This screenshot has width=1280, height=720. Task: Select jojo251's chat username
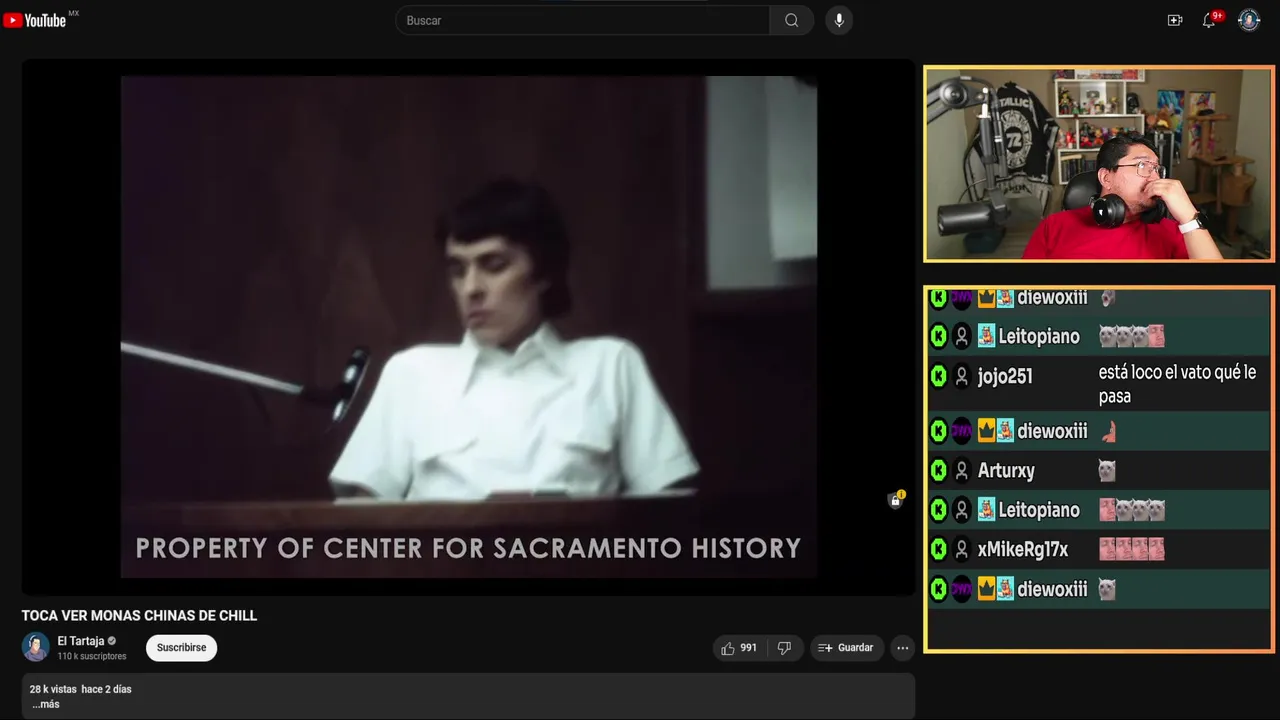(x=1005, y=377)
